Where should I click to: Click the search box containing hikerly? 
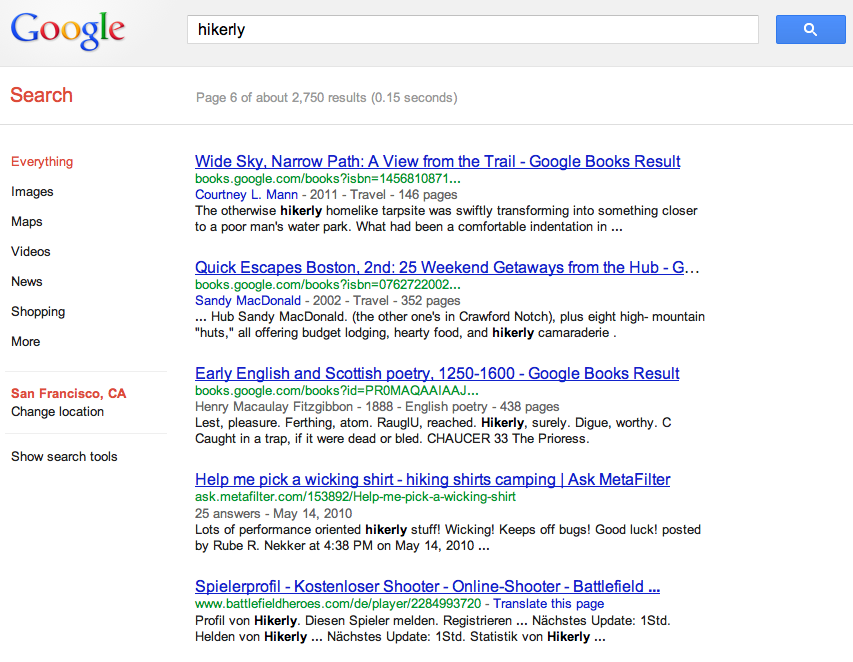click(472, 30)
